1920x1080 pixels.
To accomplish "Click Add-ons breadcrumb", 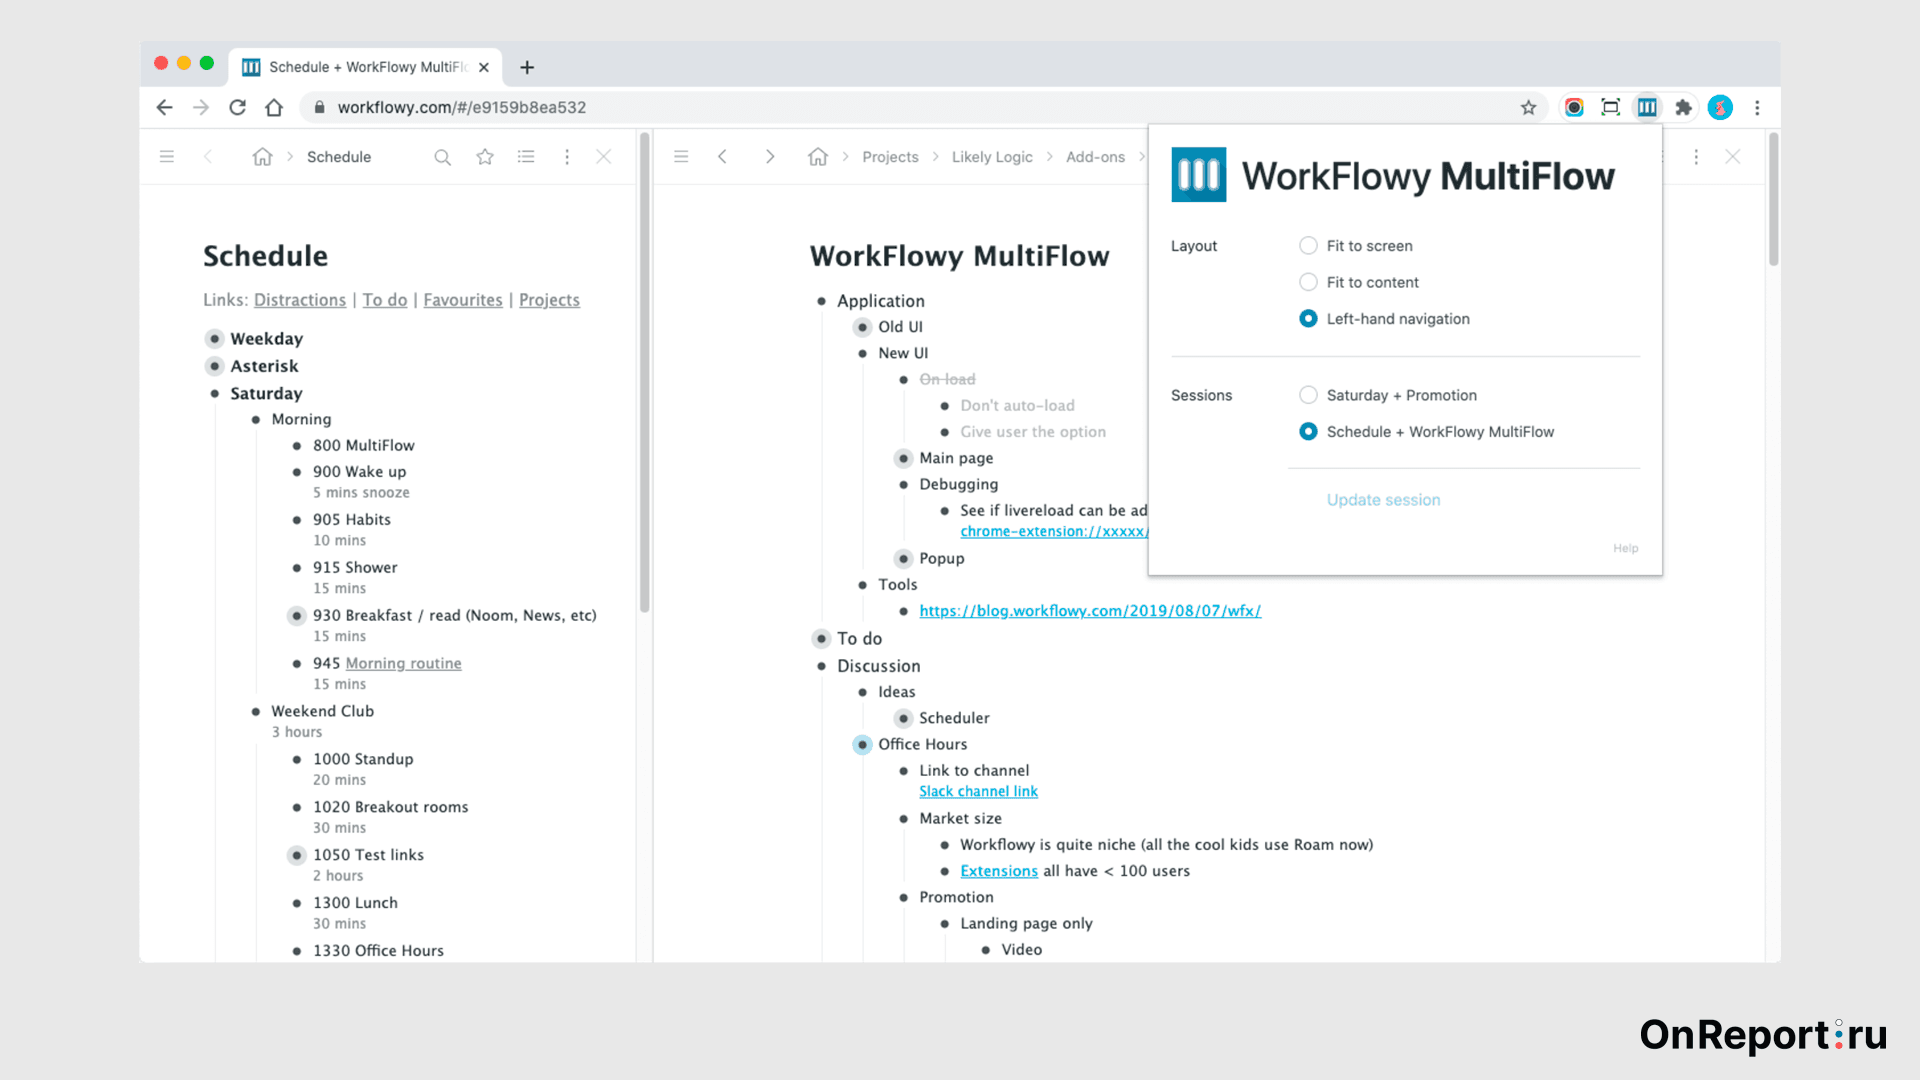I will [x=1095, y=157].
